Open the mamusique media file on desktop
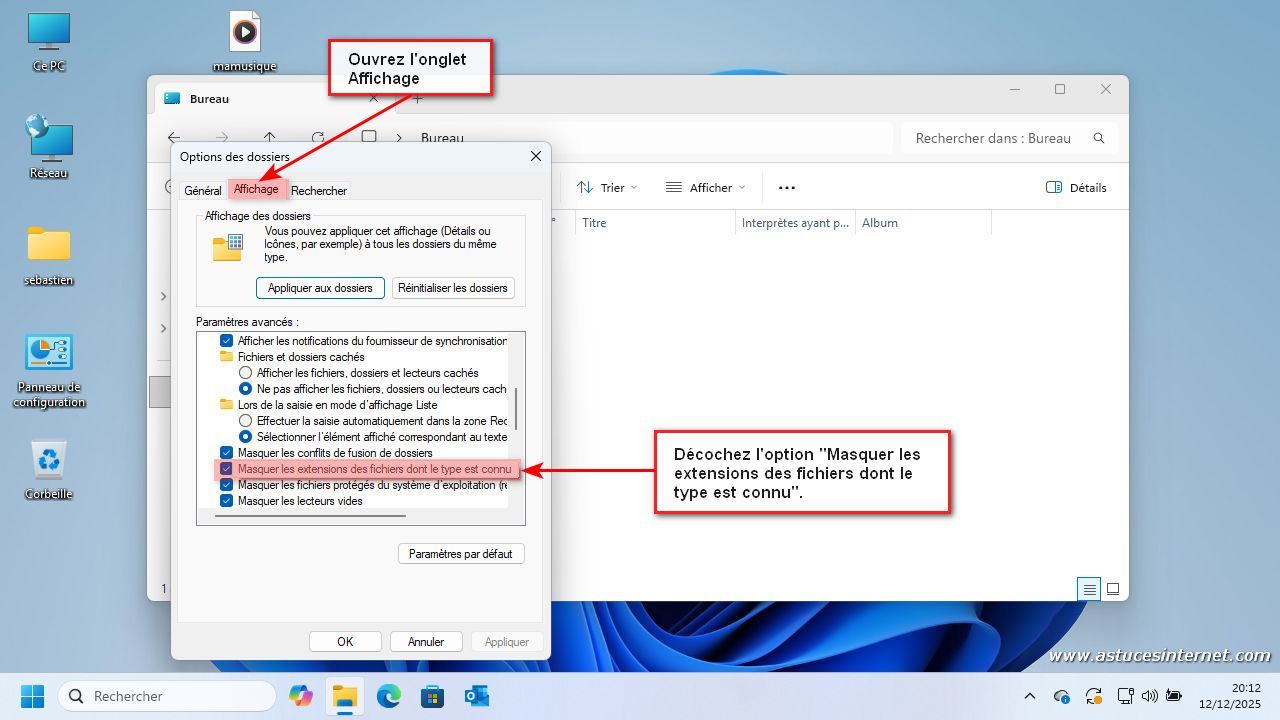 tap(245, 33)
